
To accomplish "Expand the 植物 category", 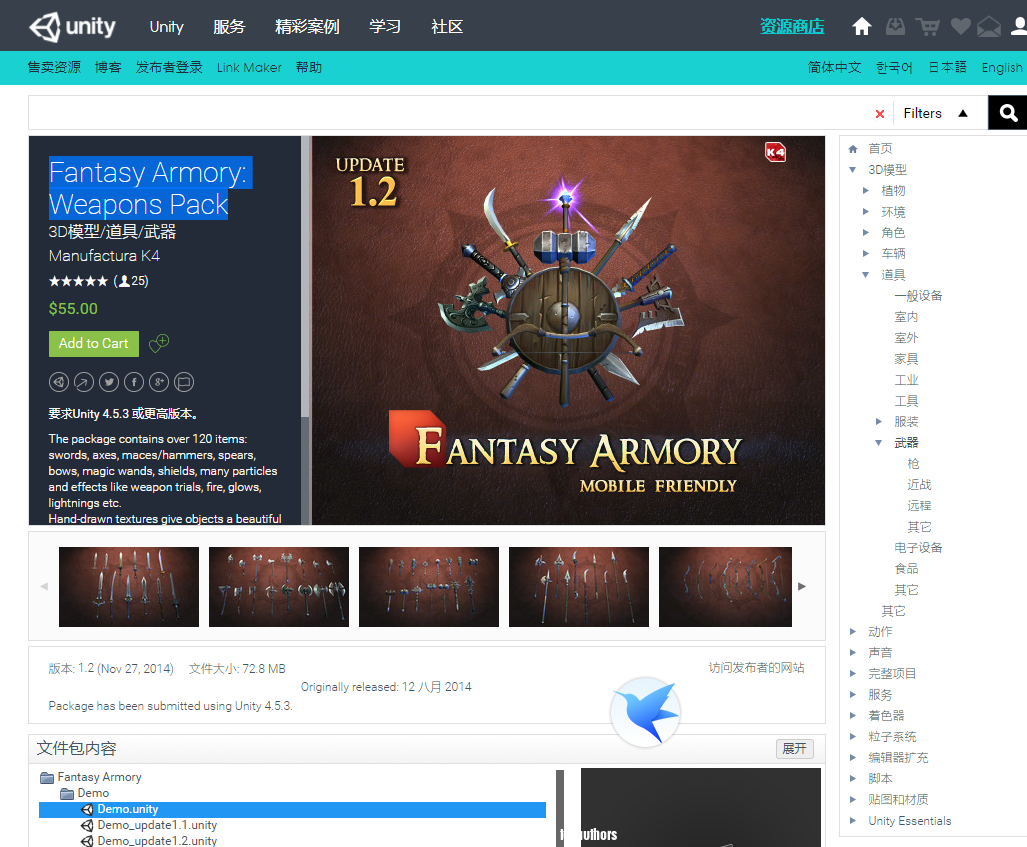I will click(x=866, y=191).
